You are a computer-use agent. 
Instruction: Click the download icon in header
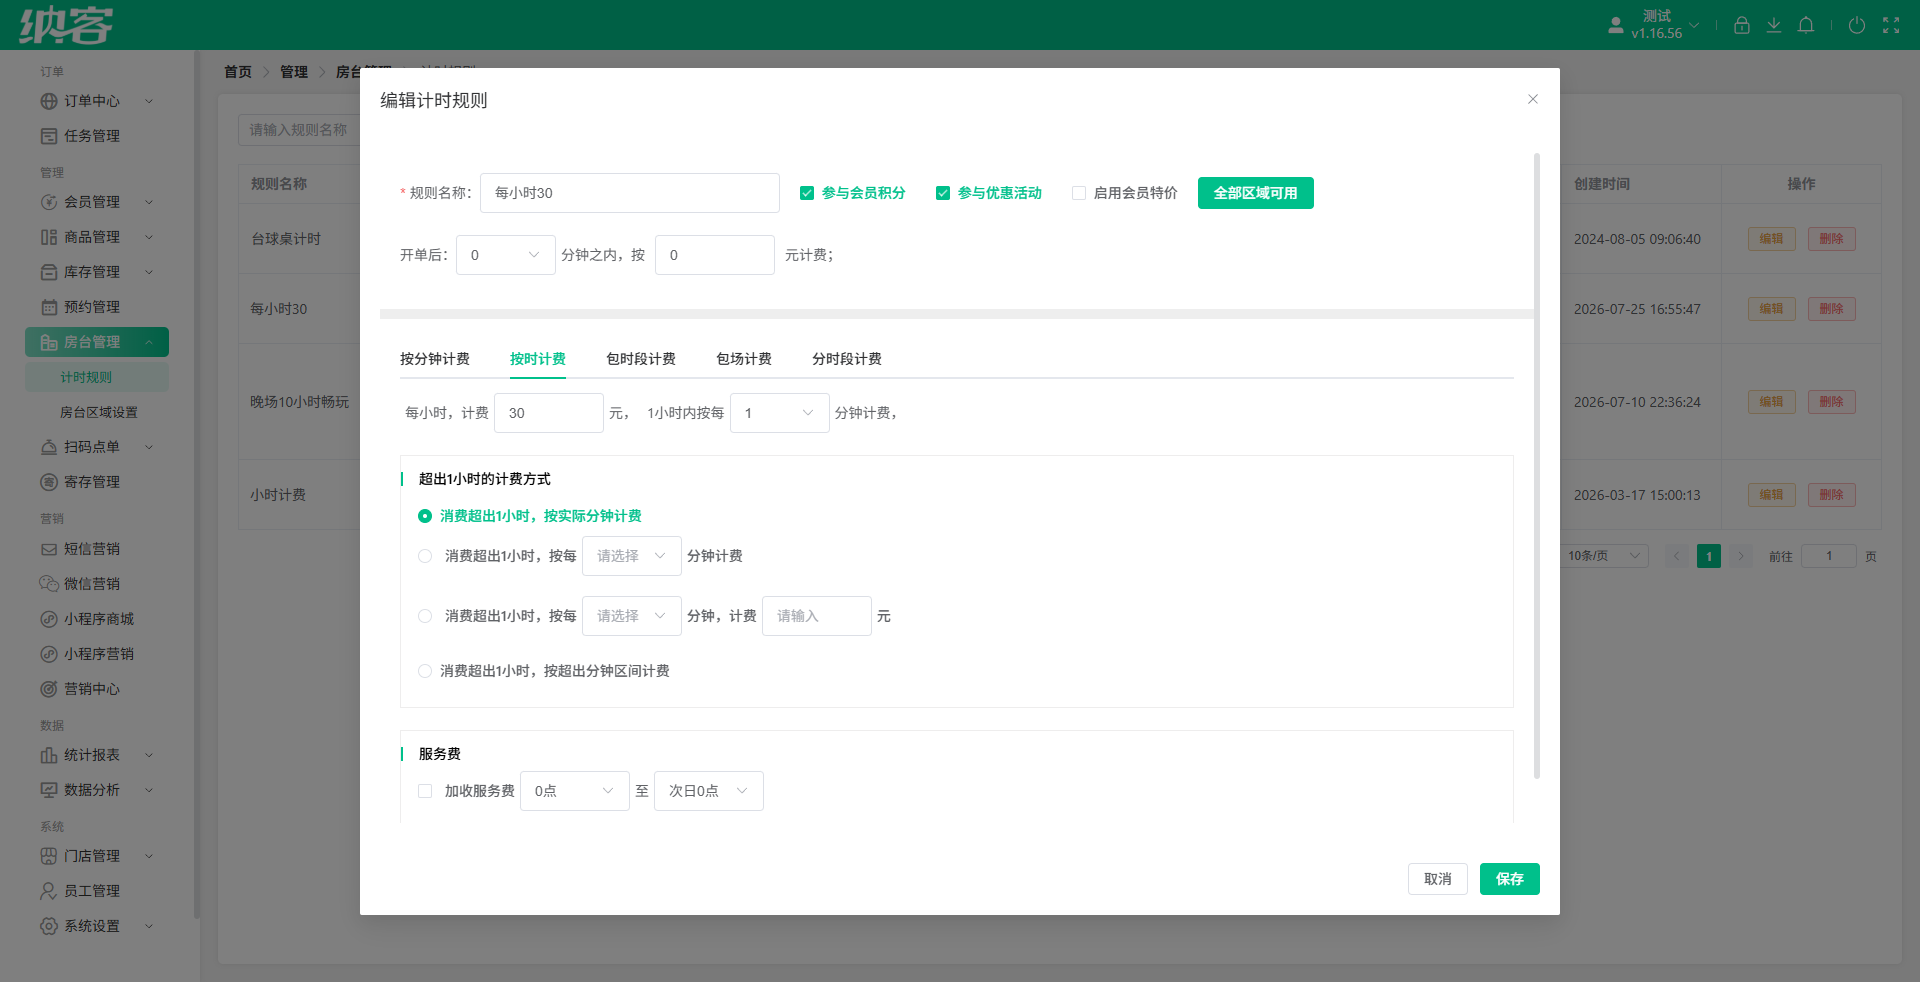(x=1773, y=25)
